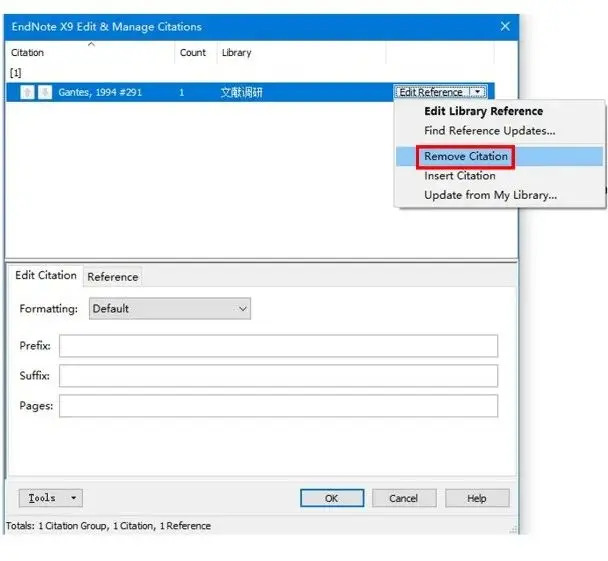Choose Edit Library Reference menu entry
Screen dimensions: 608x561
(484, 111)
